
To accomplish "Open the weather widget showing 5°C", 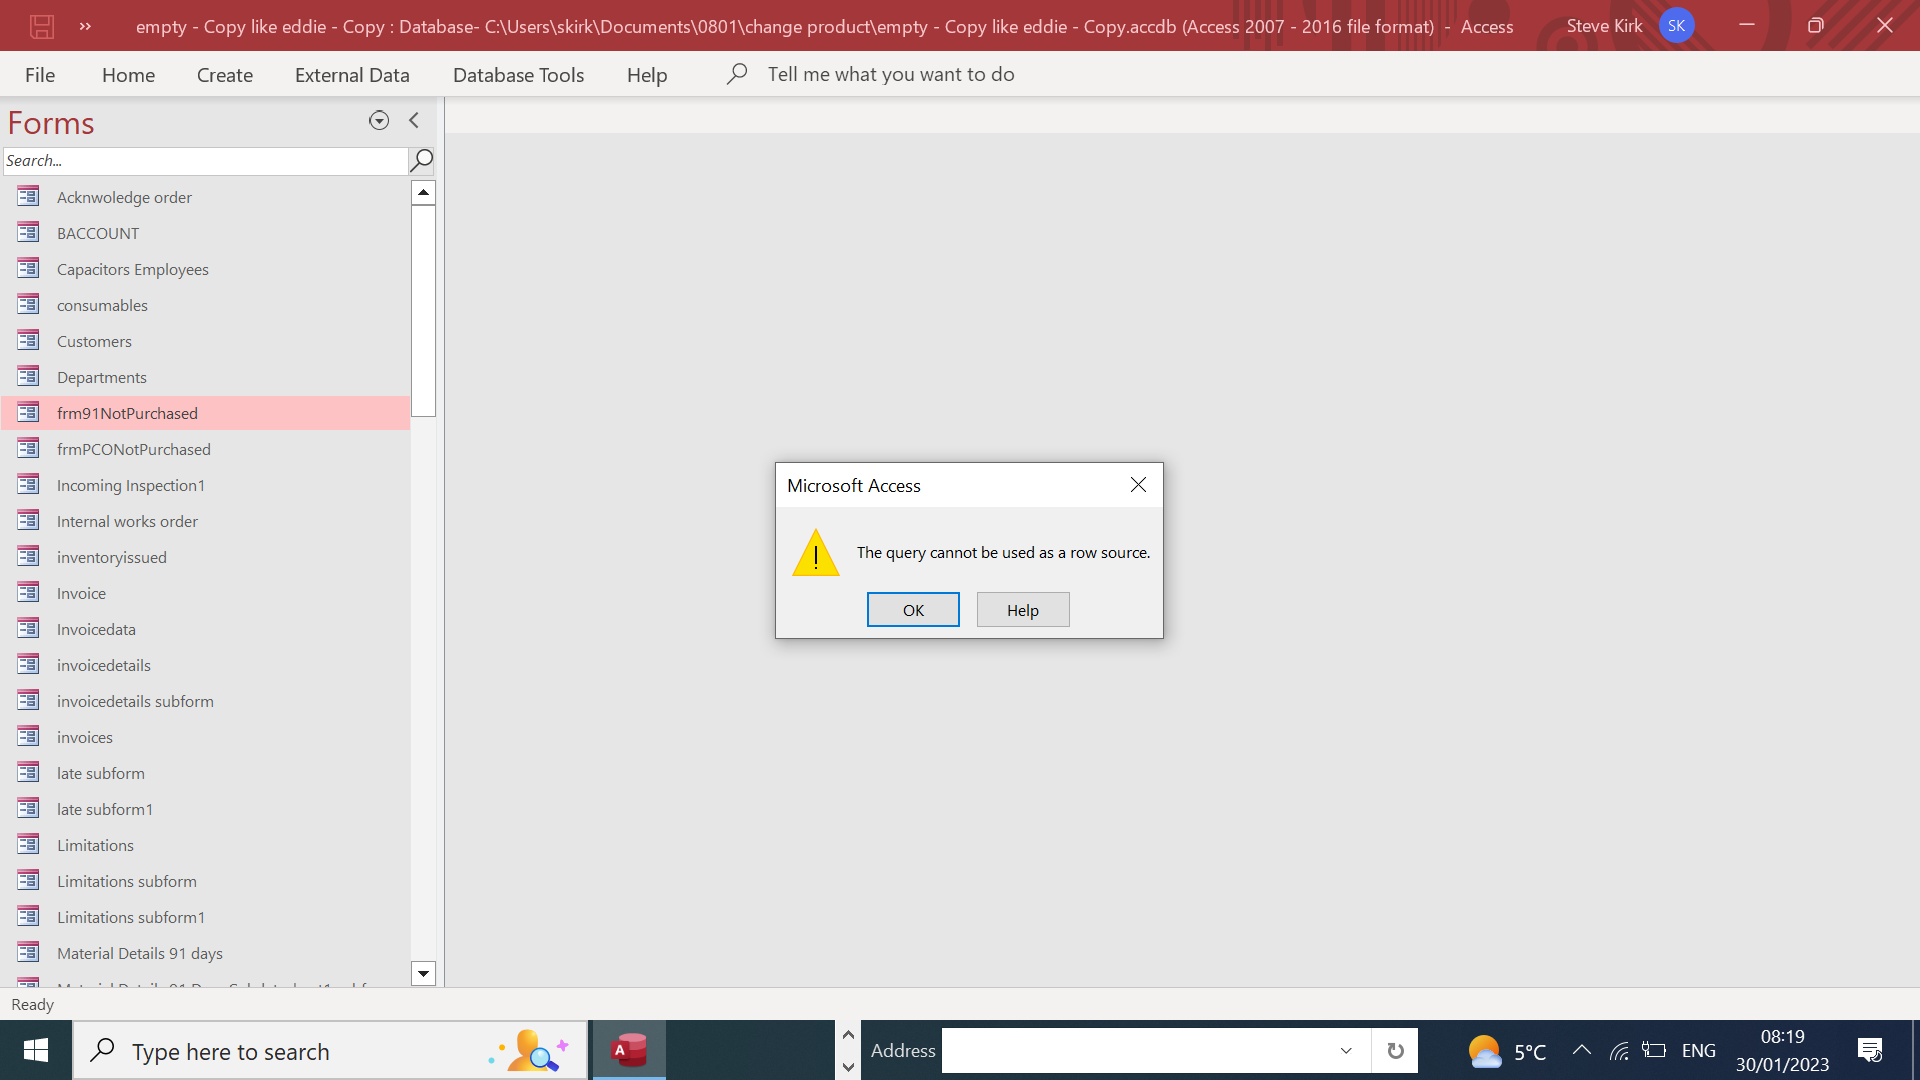I will [x=1507, y=1051].
